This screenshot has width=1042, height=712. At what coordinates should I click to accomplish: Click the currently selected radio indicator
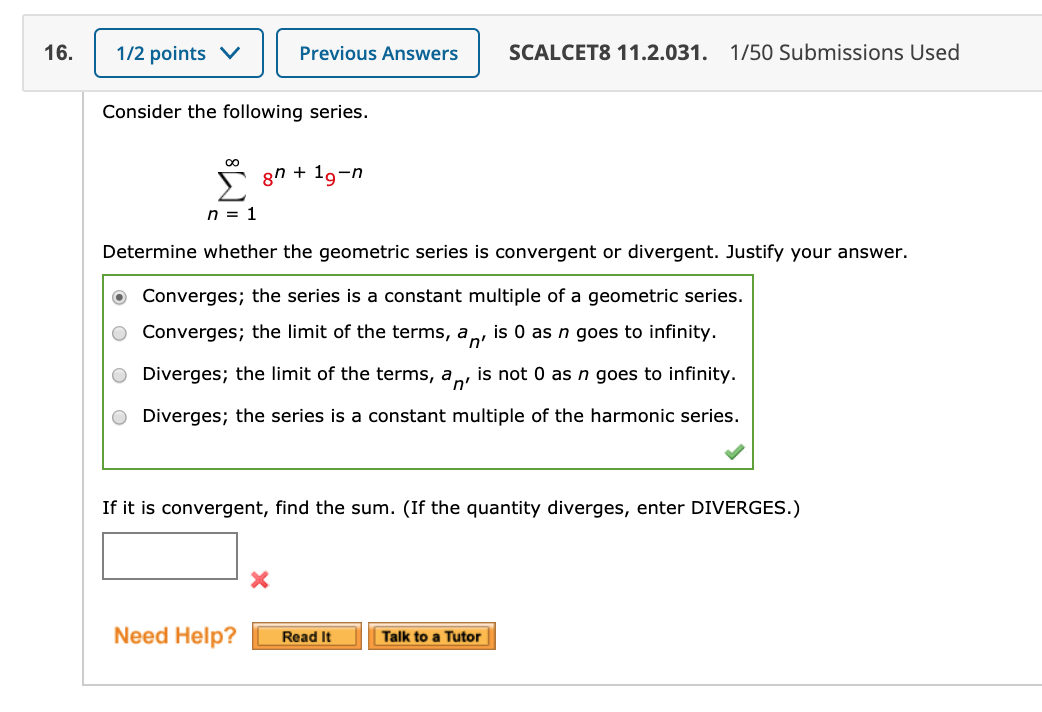click(119, 296)
